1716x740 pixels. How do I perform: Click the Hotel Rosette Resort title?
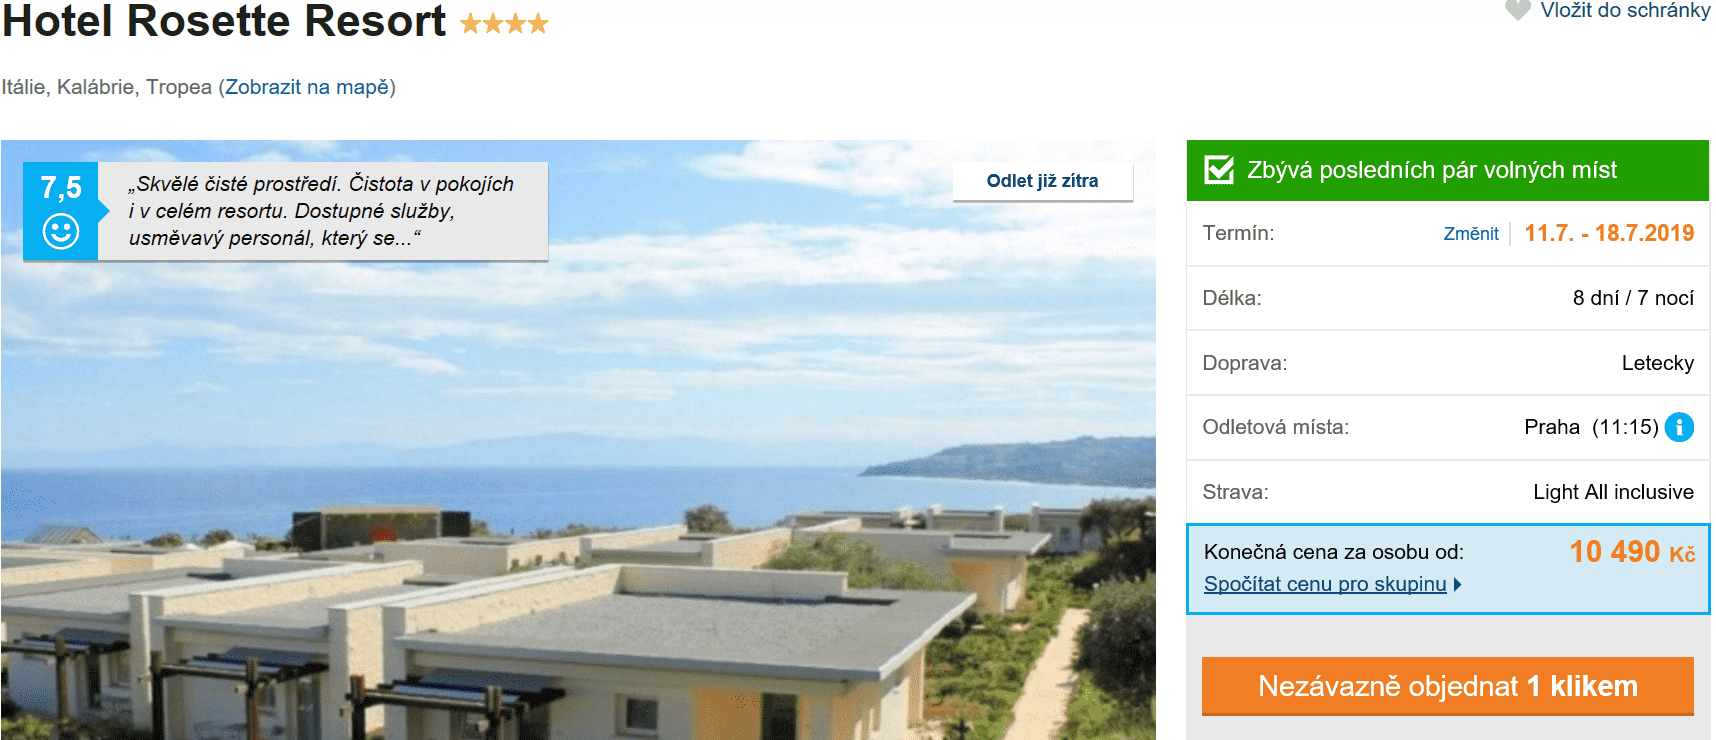(224, 22)
